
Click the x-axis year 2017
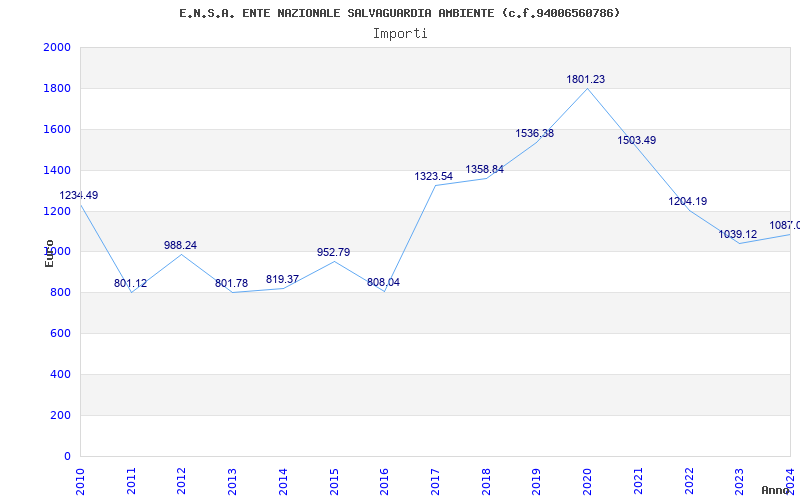(x=435, y=481)
